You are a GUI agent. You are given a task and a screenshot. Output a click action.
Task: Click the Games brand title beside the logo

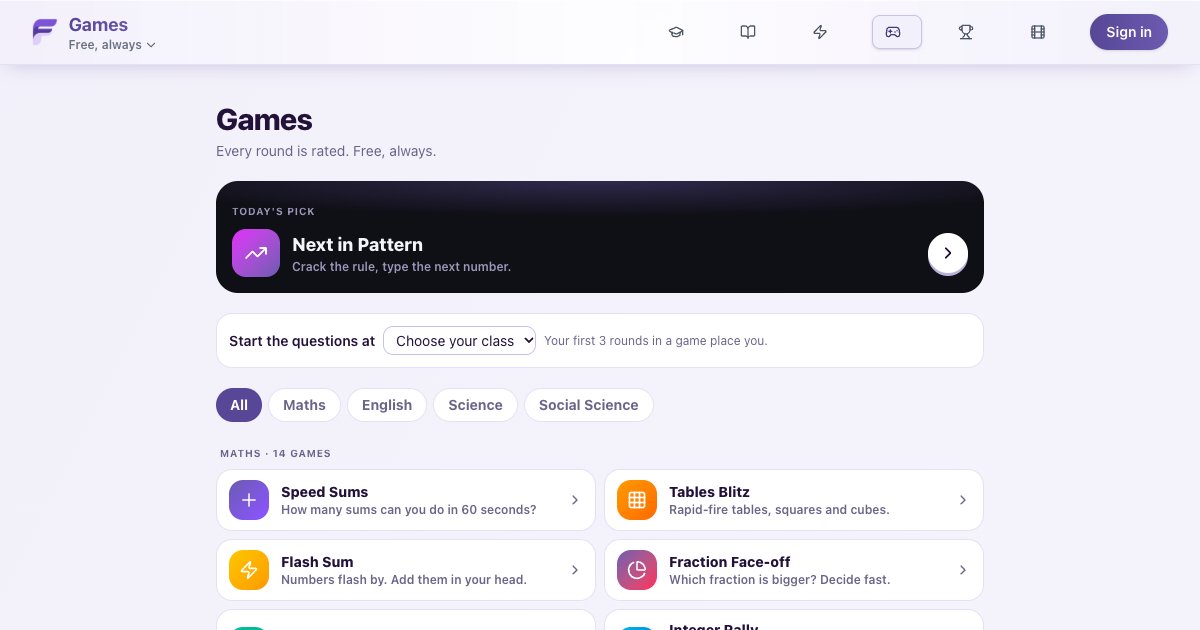(x=98, y=25)
